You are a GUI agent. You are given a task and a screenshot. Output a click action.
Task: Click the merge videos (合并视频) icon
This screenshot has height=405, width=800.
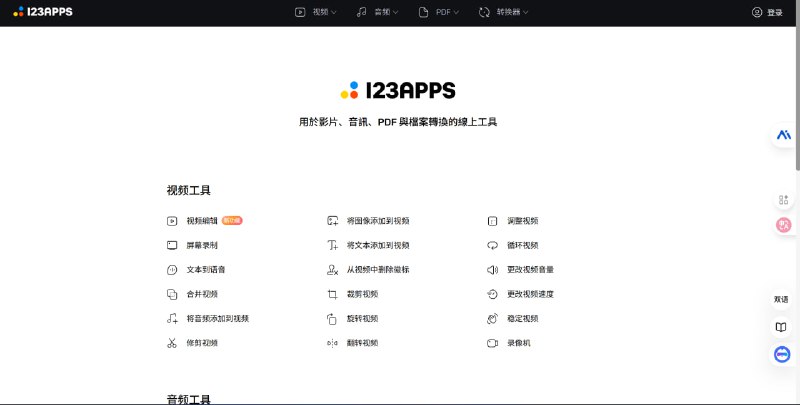coord(172,294)
